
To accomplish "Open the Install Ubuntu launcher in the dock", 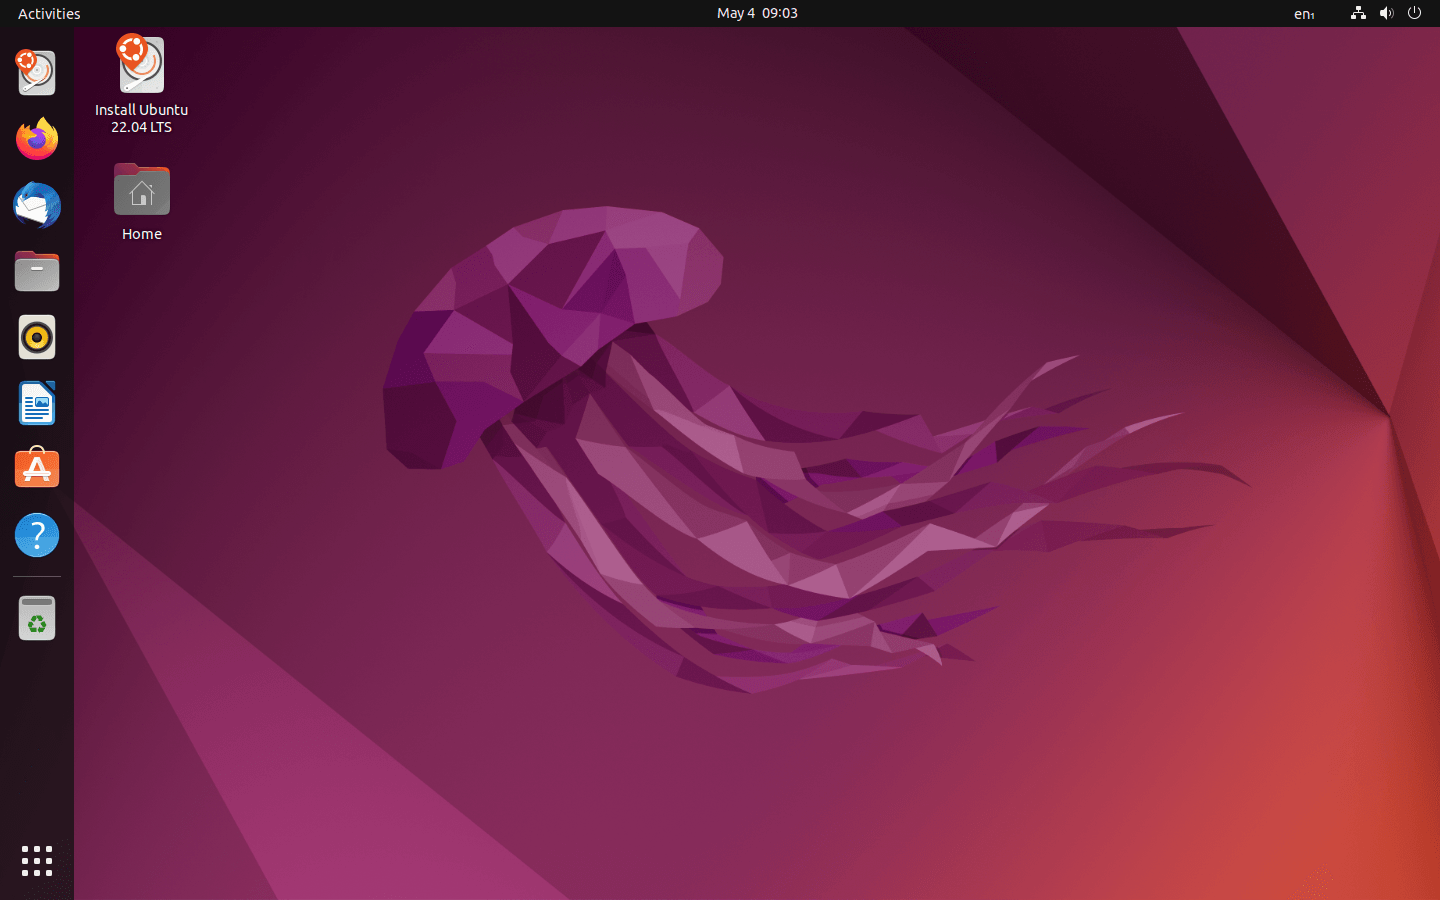I will (x=37, y=73).
